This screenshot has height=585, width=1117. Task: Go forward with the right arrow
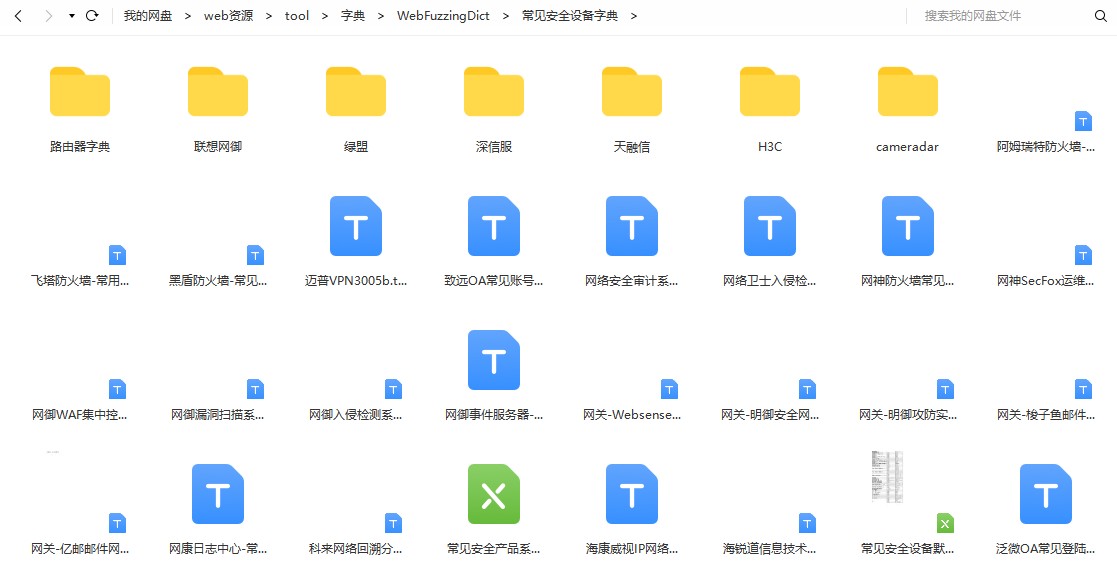click(x=48, y=16)
